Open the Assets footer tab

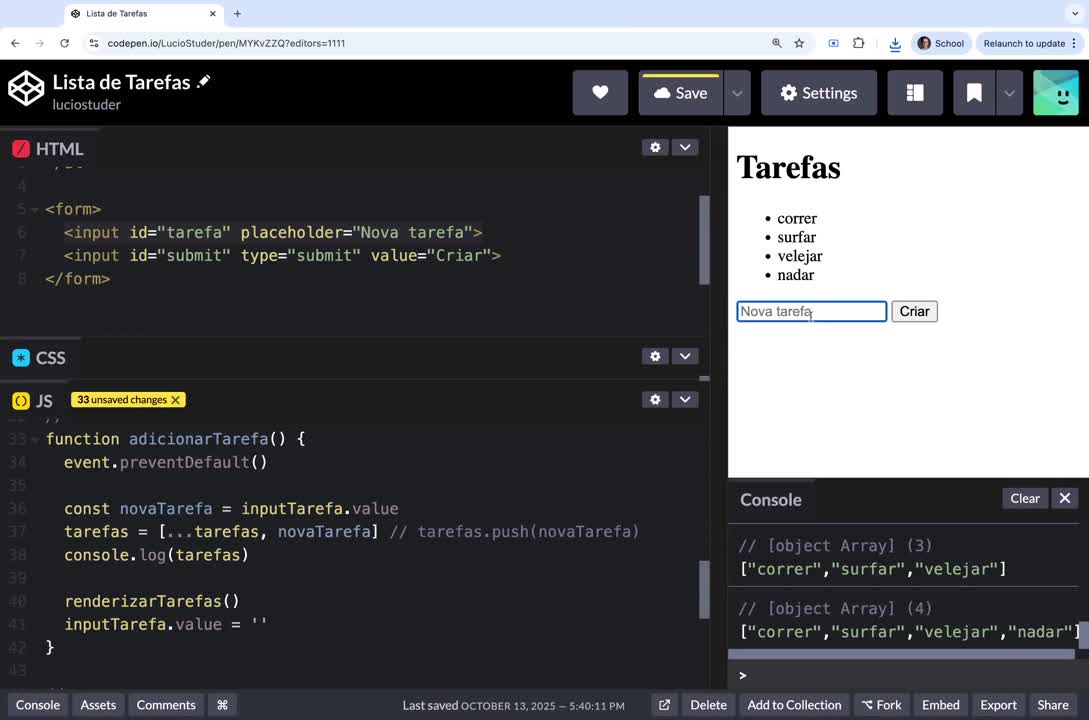point(98,705)
